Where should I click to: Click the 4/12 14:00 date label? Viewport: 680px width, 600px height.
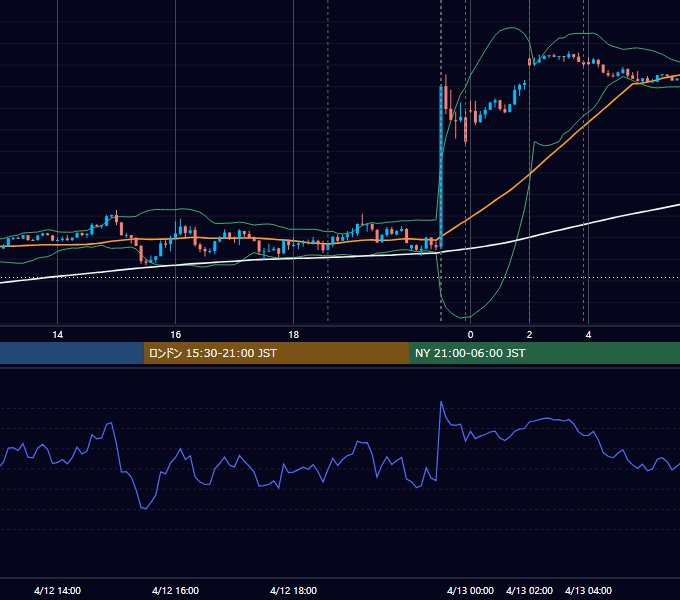(x=57, y=590)
